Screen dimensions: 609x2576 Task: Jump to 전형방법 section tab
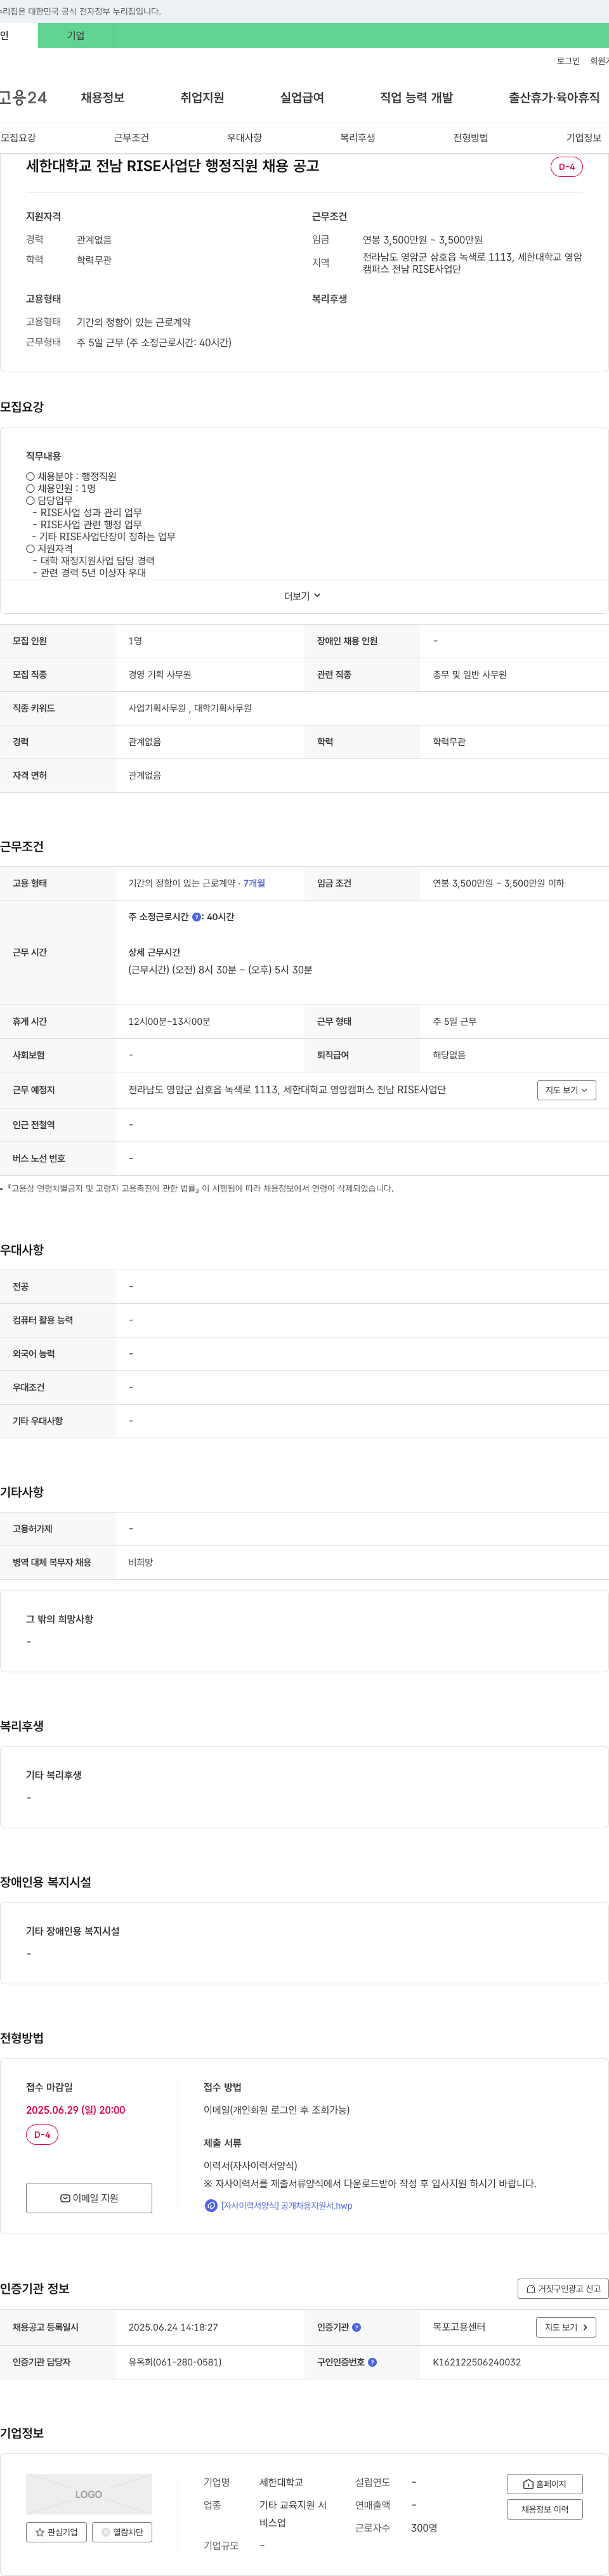click(x=470, y=138)
